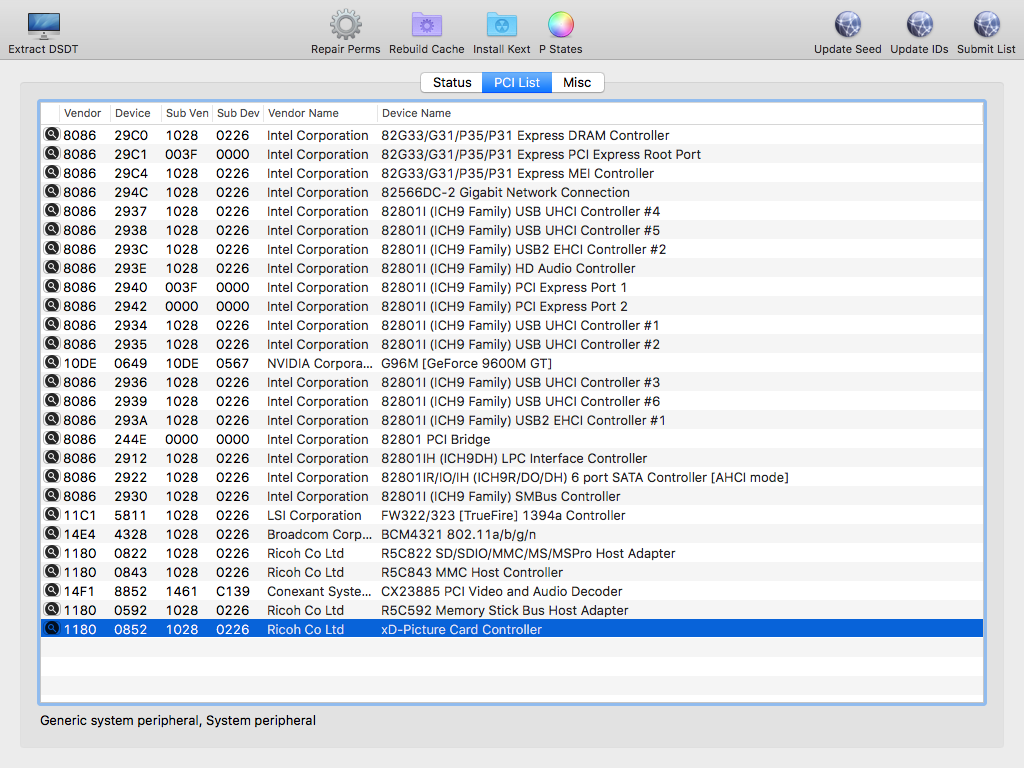The image size is (1024, 768).
Task: Click the Update IDs globe icon
Action: pos(920,25)
